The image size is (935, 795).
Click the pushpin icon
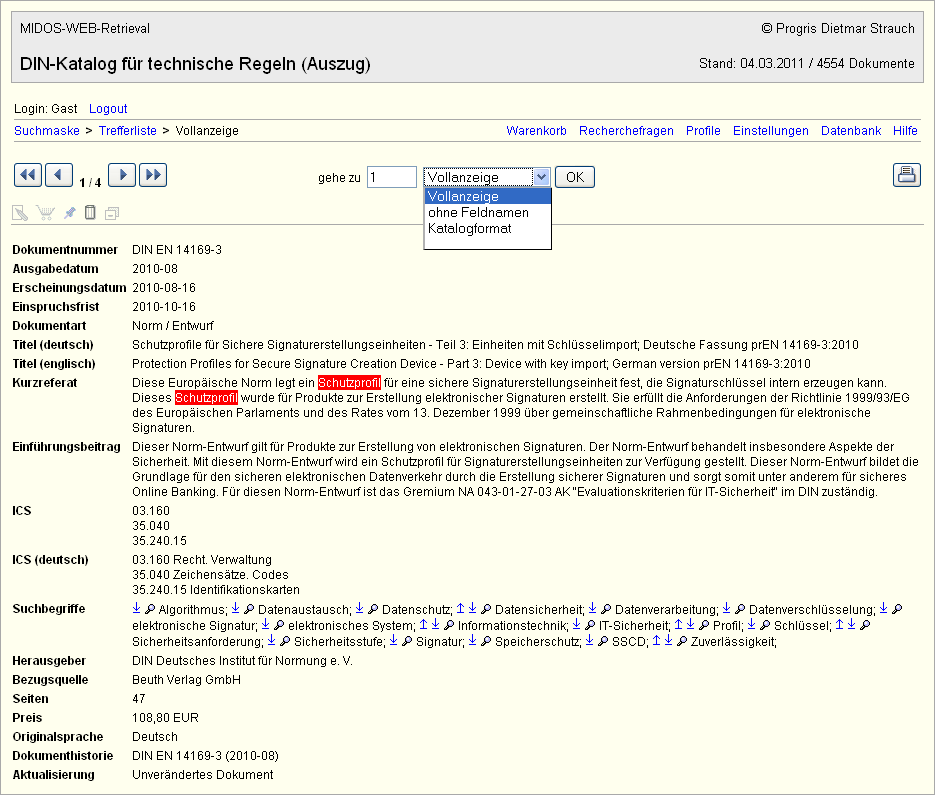[x=69, y=213]
